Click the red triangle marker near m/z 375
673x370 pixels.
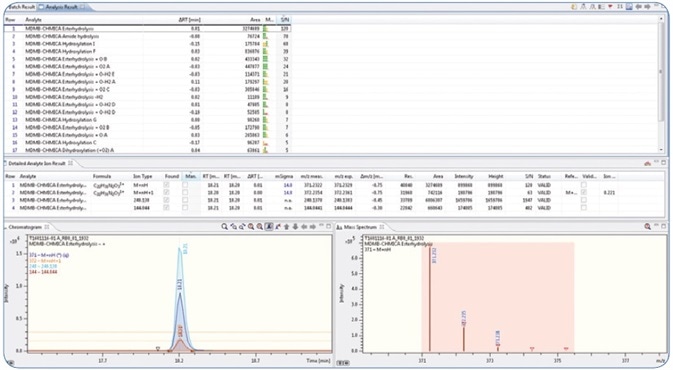[x=566, y=349]
